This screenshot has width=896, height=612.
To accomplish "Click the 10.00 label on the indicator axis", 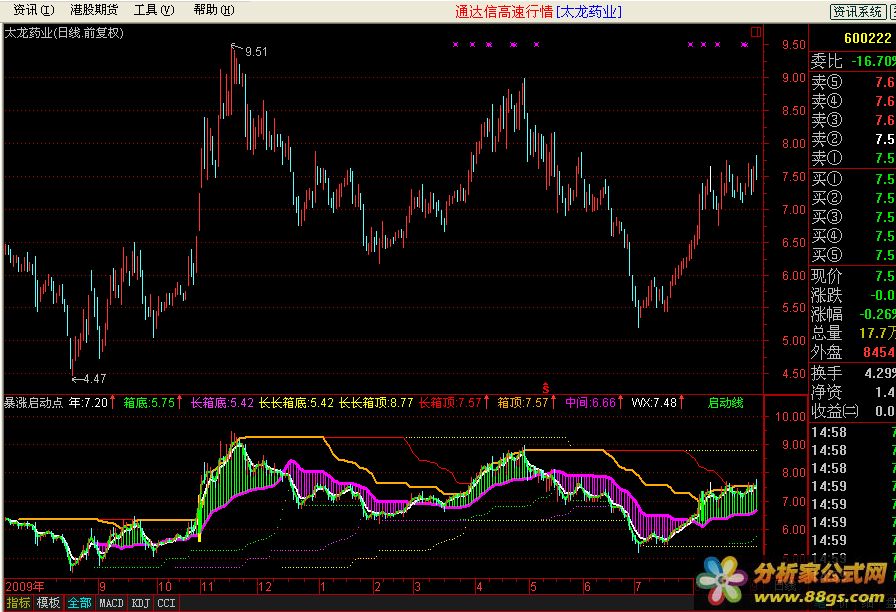I will pos(791,417).
